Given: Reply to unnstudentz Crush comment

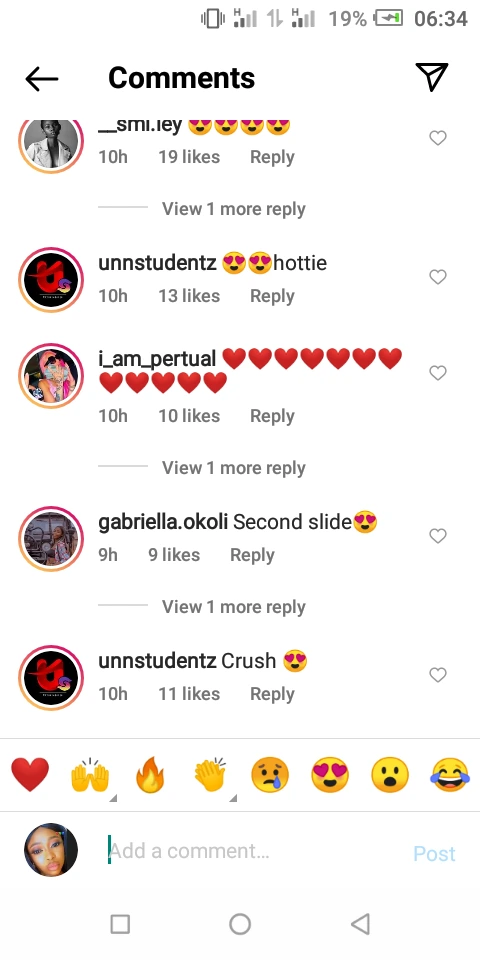Looking at the screenshot, I should click(272, 694).
